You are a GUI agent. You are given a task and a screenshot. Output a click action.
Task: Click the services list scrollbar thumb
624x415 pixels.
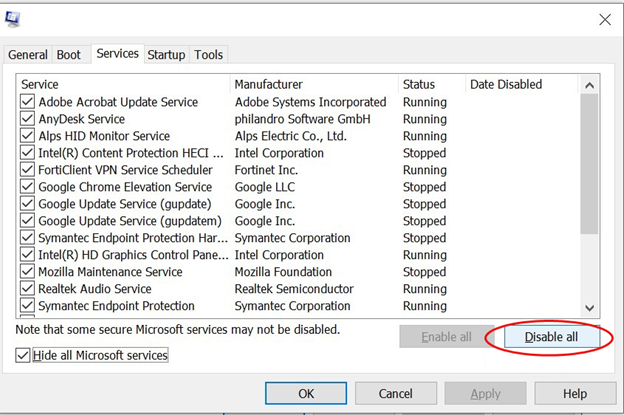click(x=589, y=164)
